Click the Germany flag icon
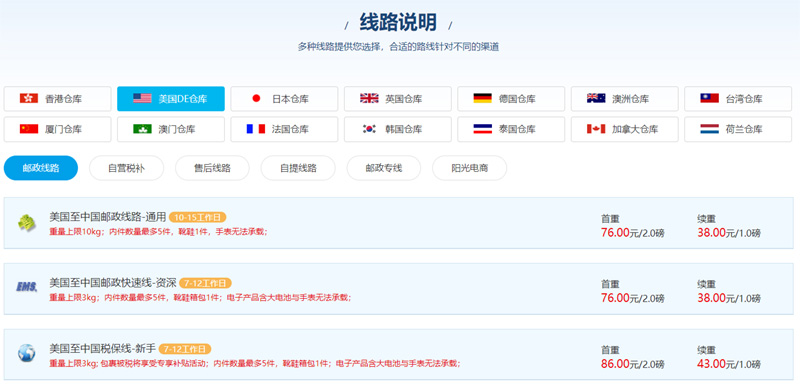This screenshot has height=392, width=800. [482, 98]
